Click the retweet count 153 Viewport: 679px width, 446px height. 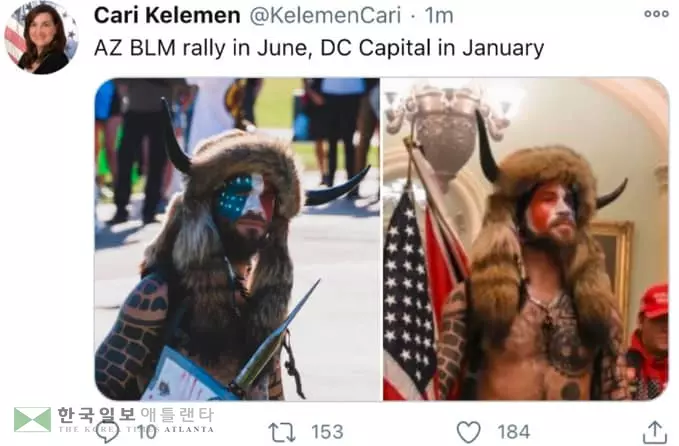327,432
